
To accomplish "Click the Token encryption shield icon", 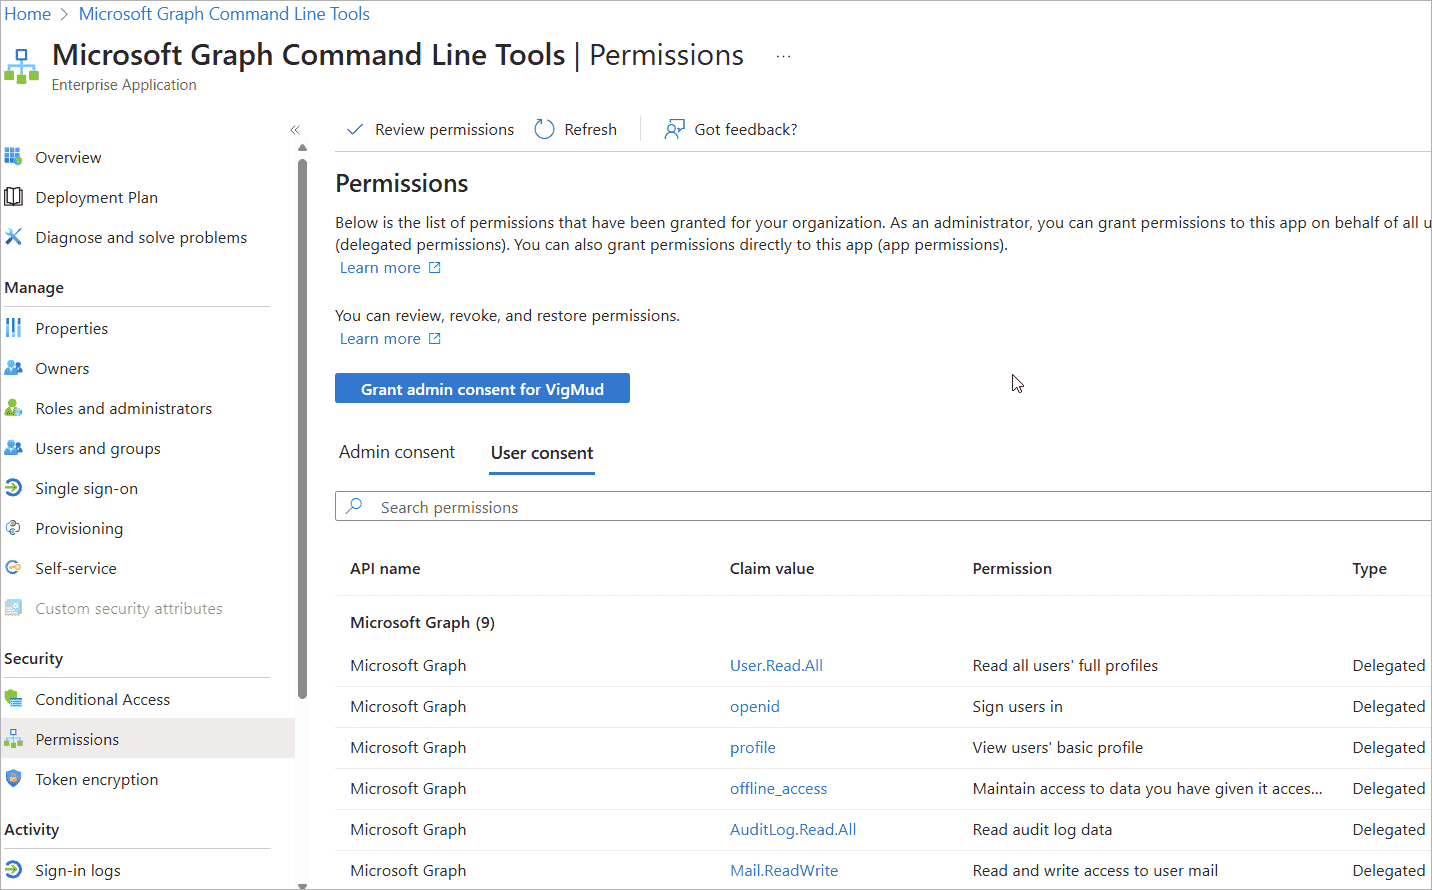I will pyautogui.click(x=13, y=779).
